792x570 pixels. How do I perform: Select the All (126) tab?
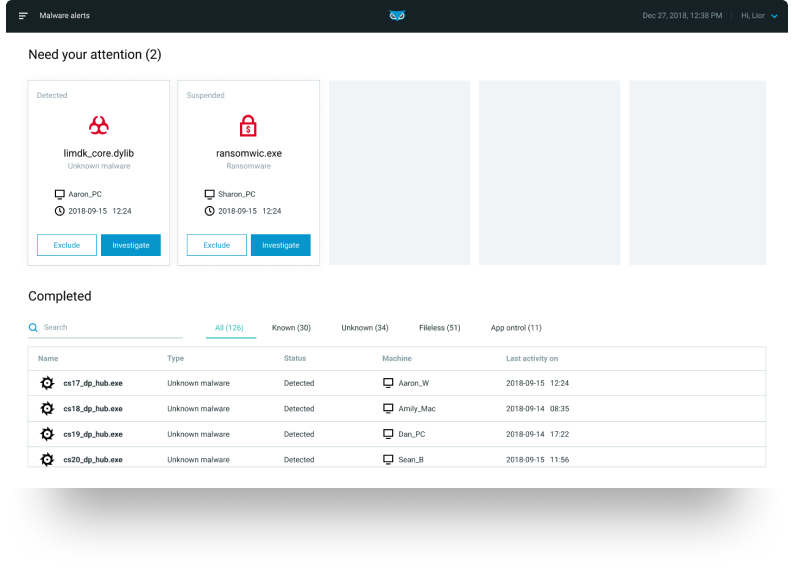229,328
